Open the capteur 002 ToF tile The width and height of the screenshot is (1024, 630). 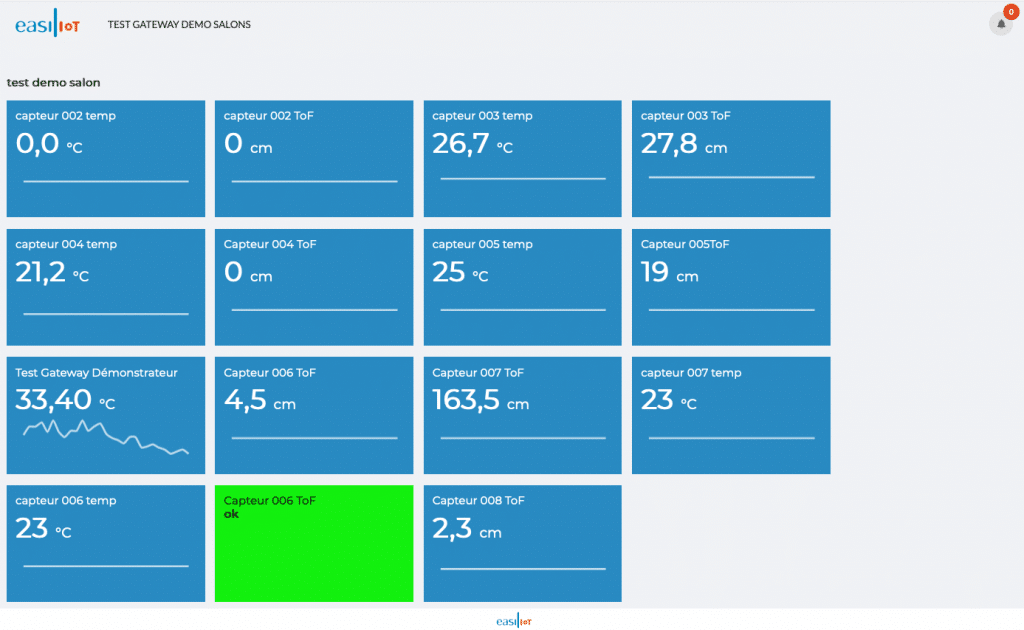pyautogui.click(x=314, y=158)
